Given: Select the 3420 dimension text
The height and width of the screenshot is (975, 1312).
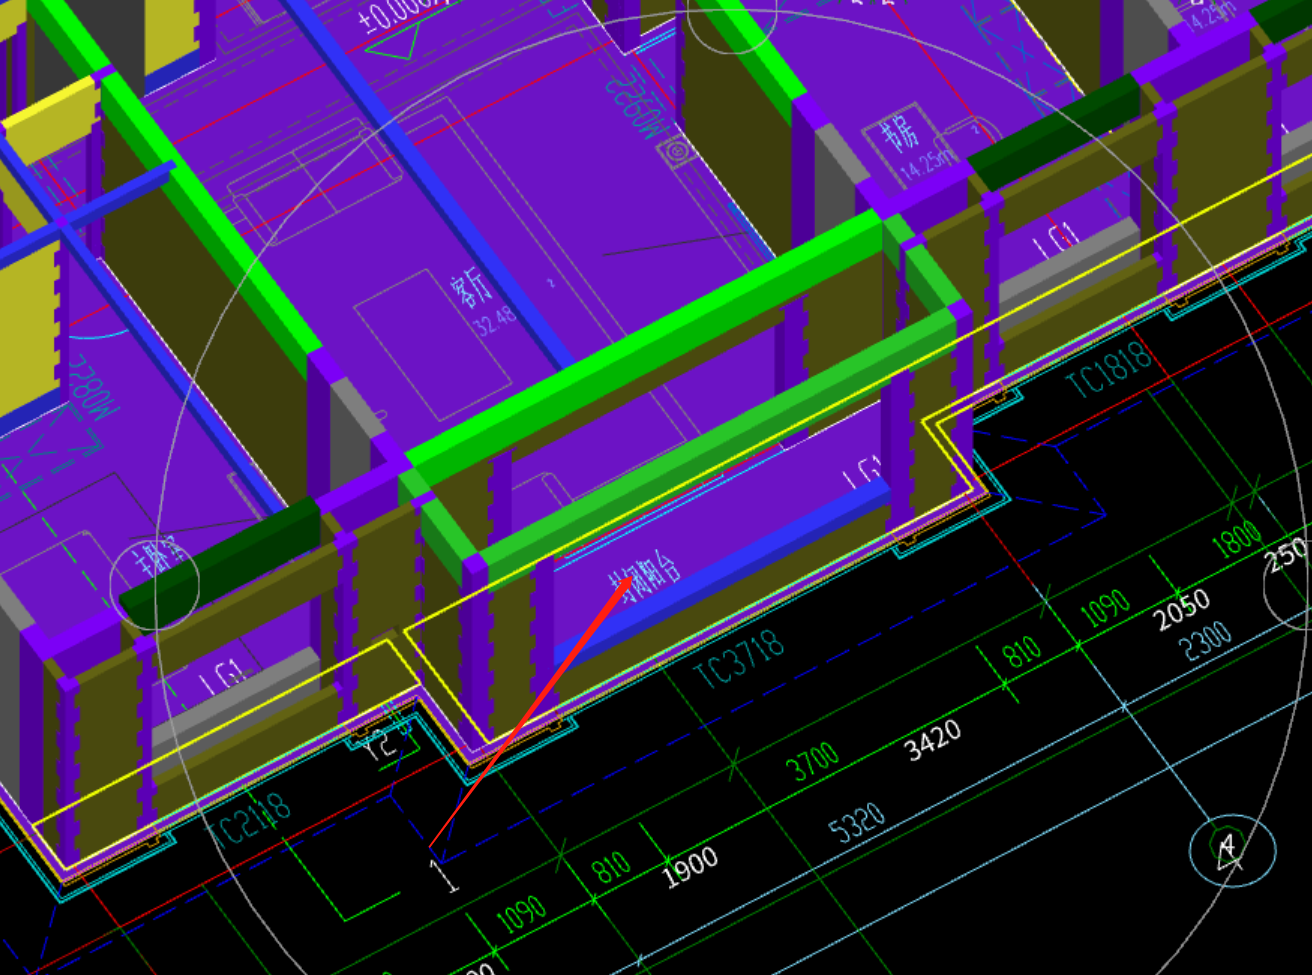Looking at the screenshot, I should click(x=933, y=739).
